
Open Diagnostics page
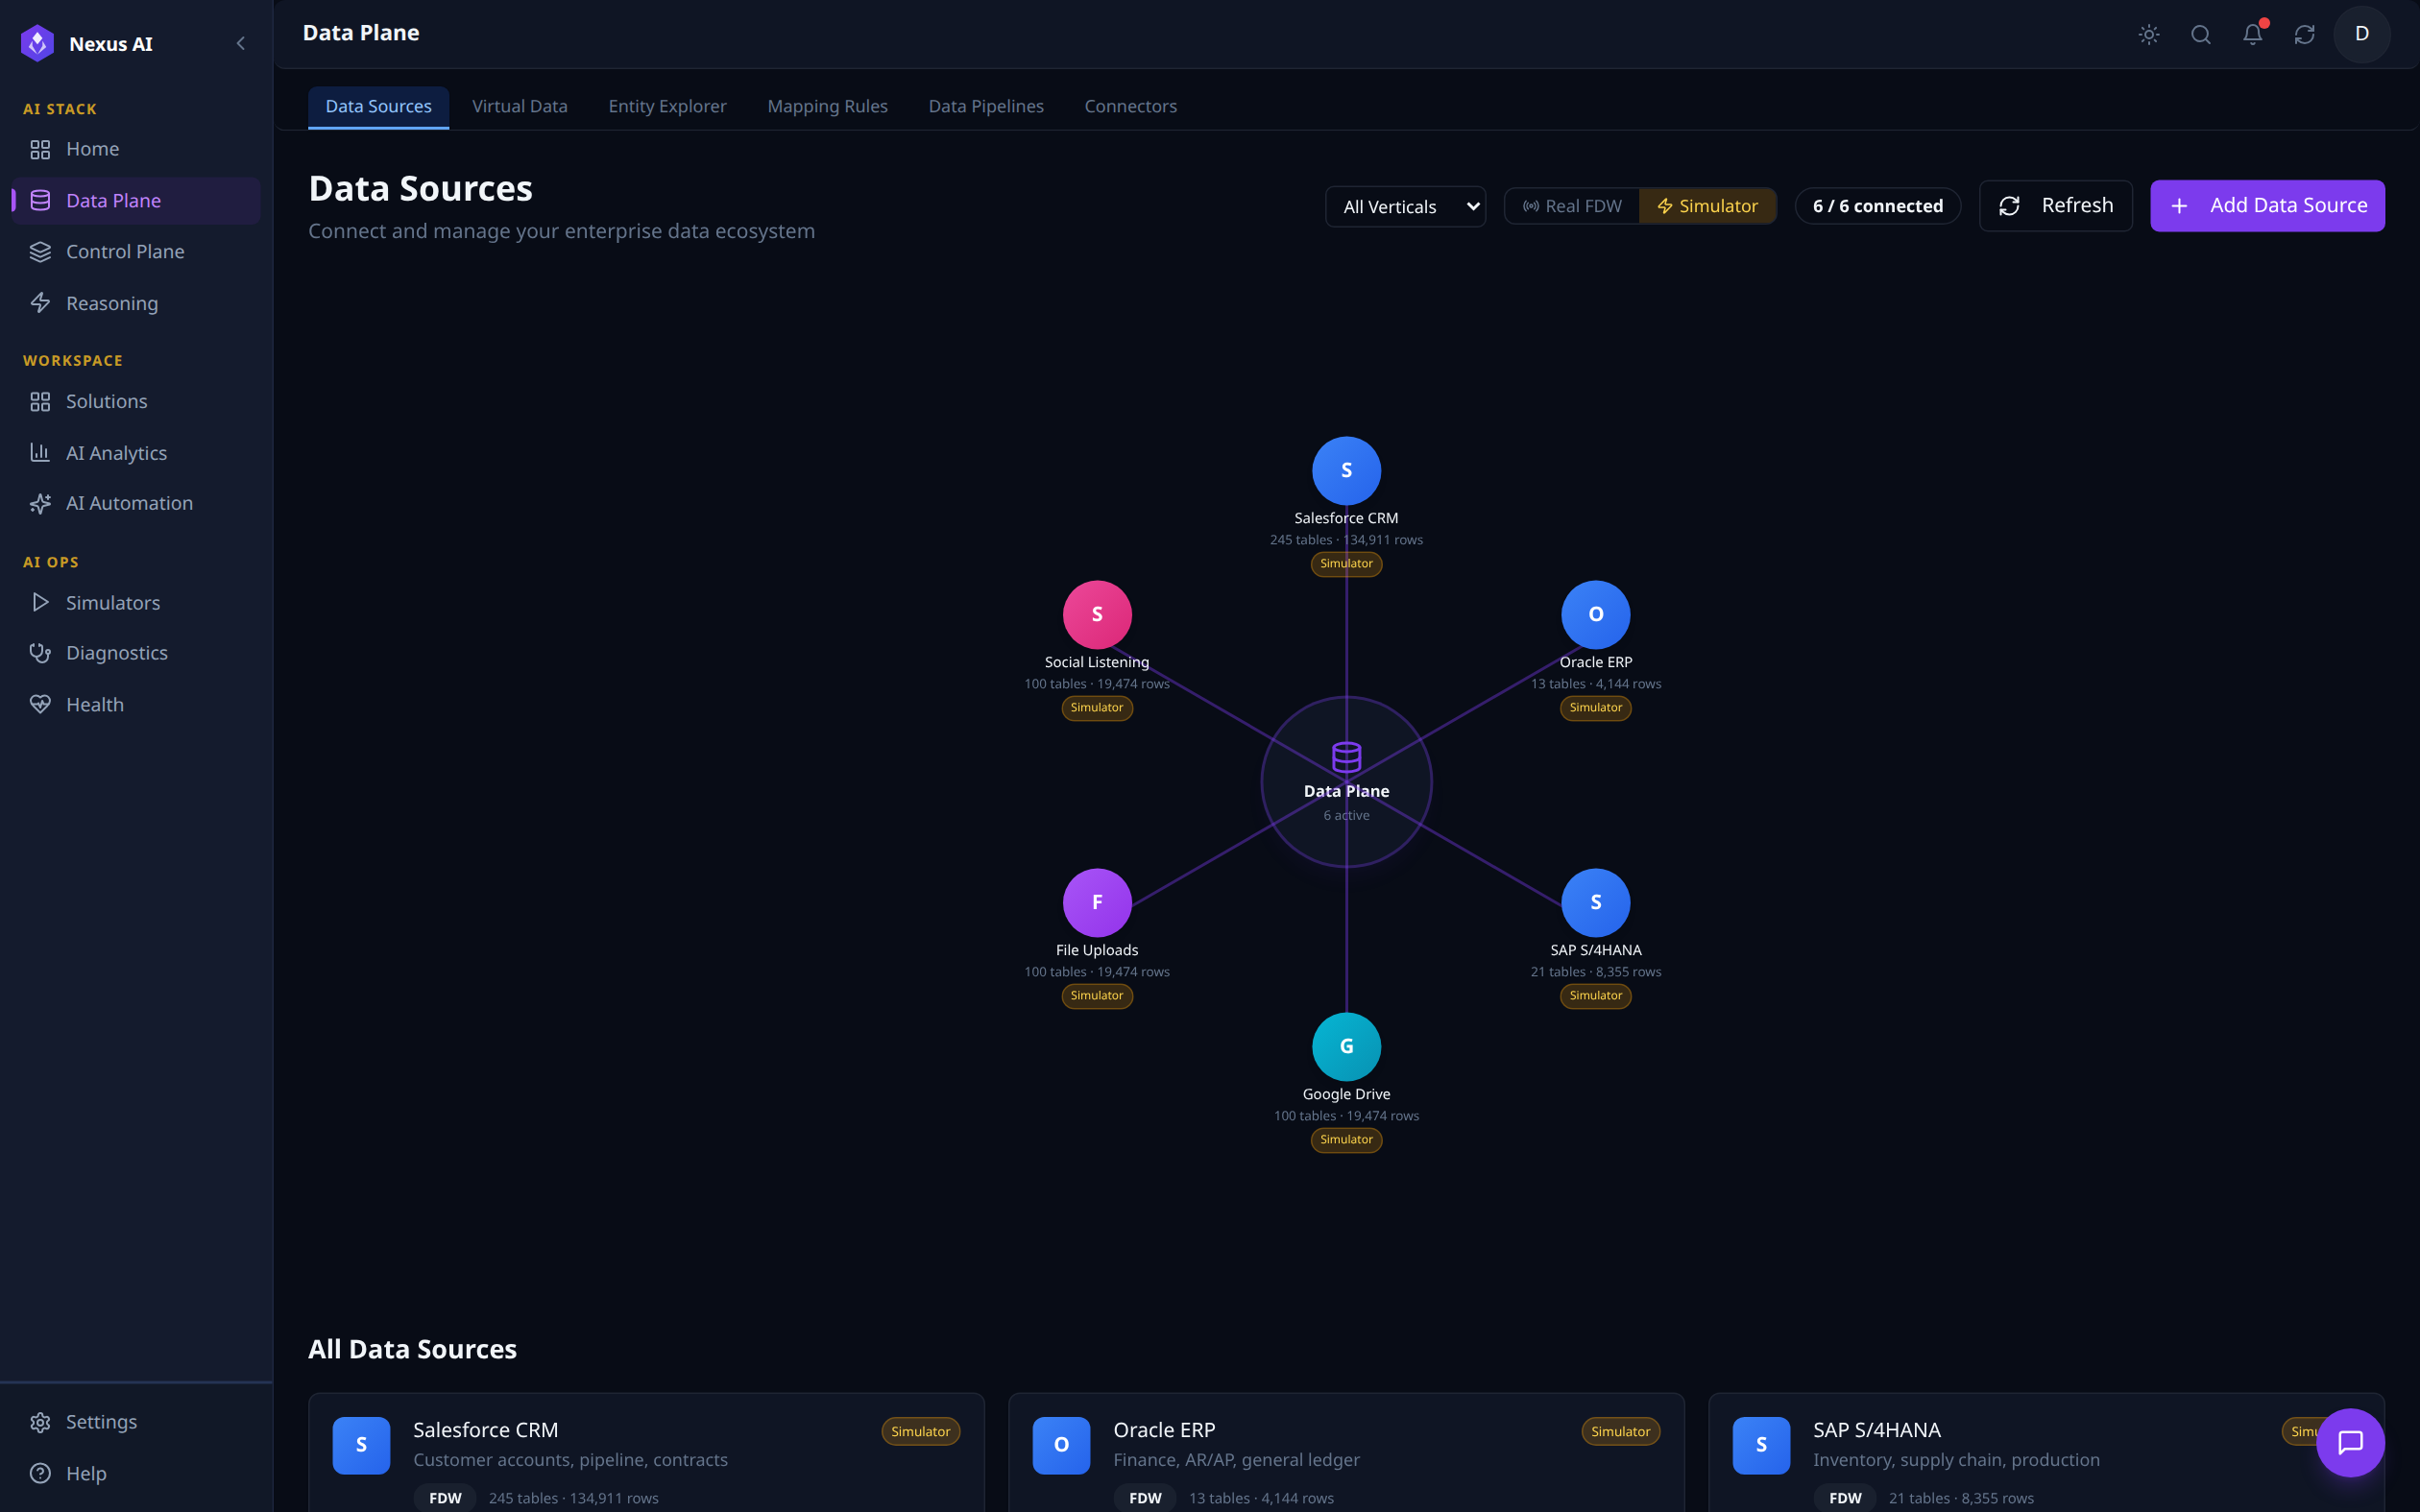coord(136,653)
